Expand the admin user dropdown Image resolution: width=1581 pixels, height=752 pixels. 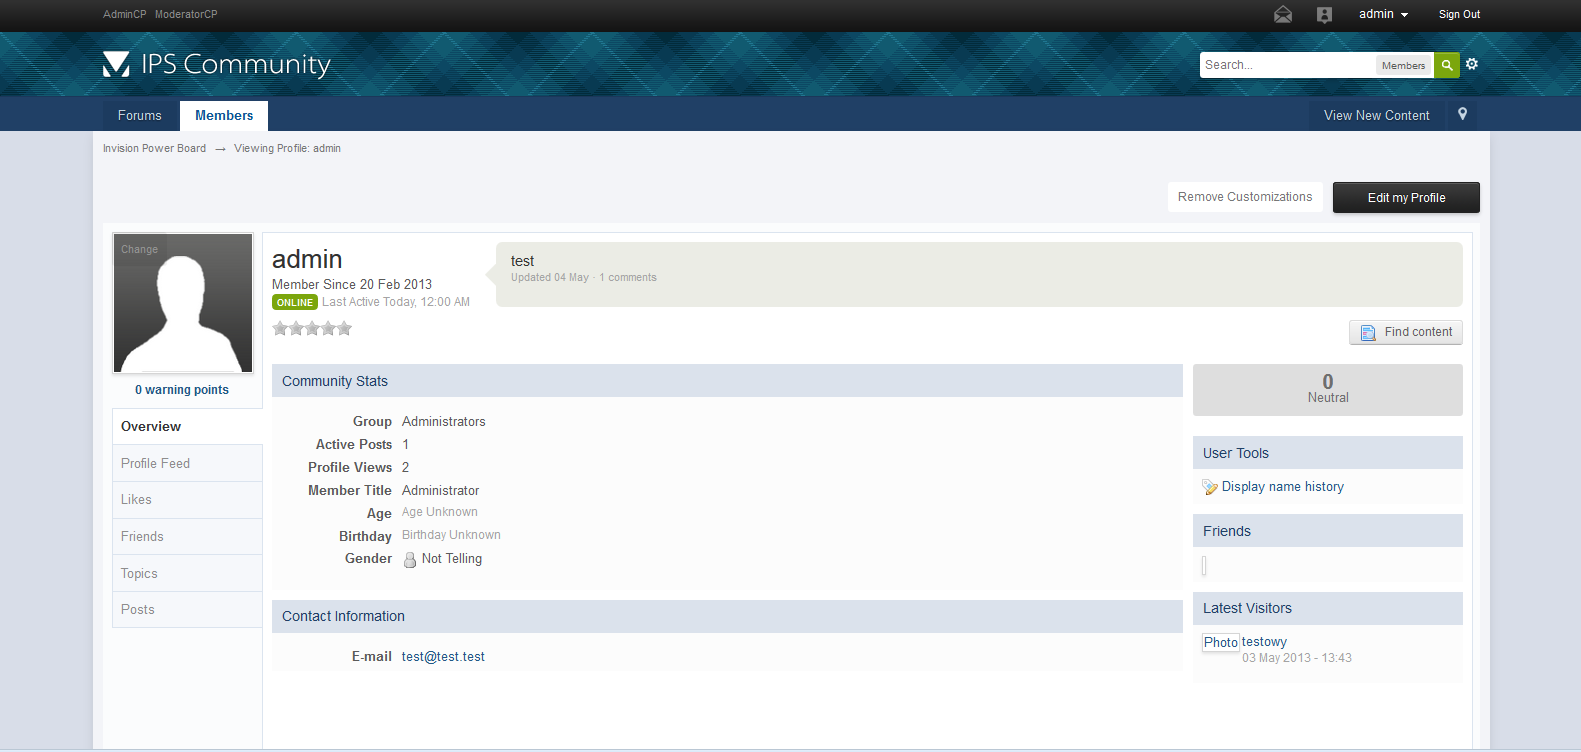coord(1383,14)
